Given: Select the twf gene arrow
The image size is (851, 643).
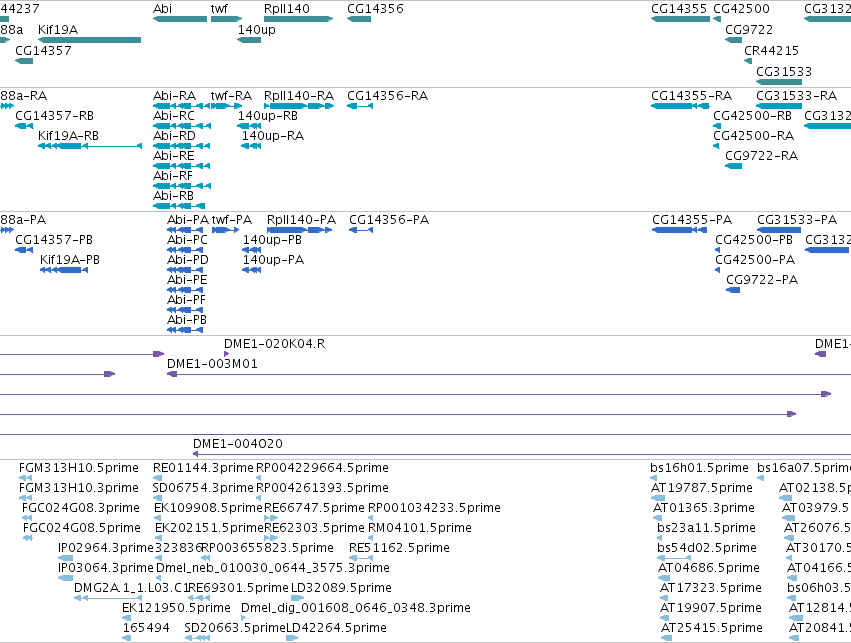Looking at the screenshot, I should pos(226,19).
